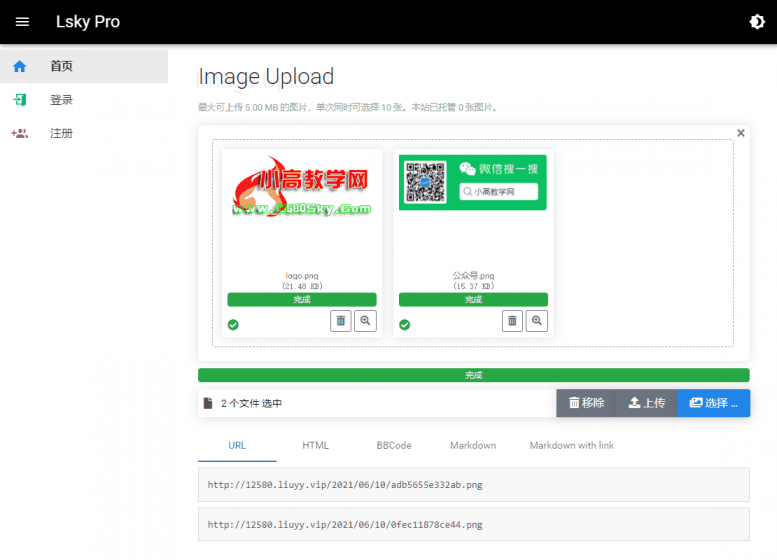Open the hamburger navigation menu

tap(22, 22)
